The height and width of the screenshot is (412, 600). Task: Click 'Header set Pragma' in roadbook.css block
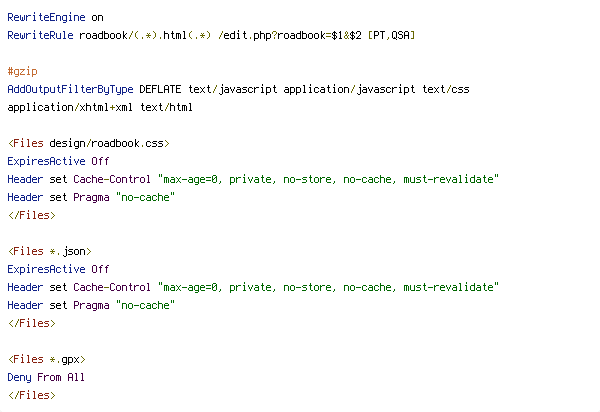coord(58,197)
